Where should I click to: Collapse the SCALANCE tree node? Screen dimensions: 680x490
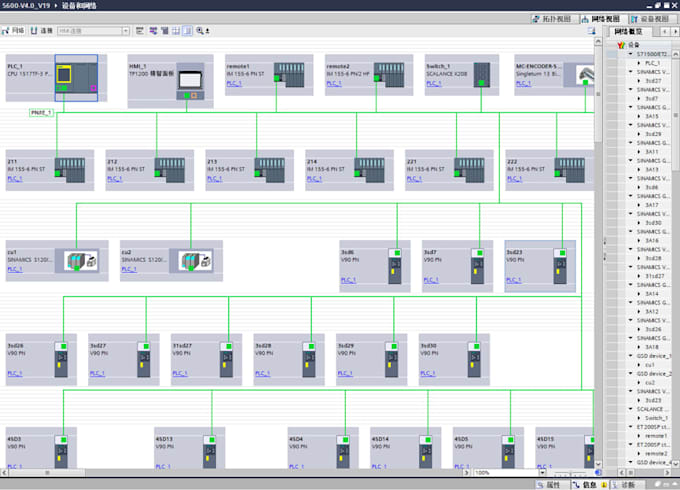click(631, 409)
